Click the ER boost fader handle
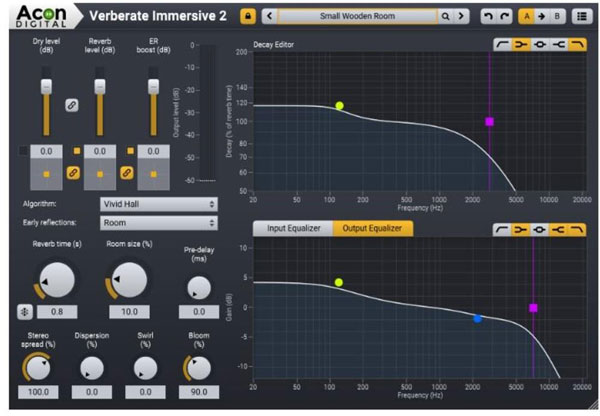 coord(152,86)
